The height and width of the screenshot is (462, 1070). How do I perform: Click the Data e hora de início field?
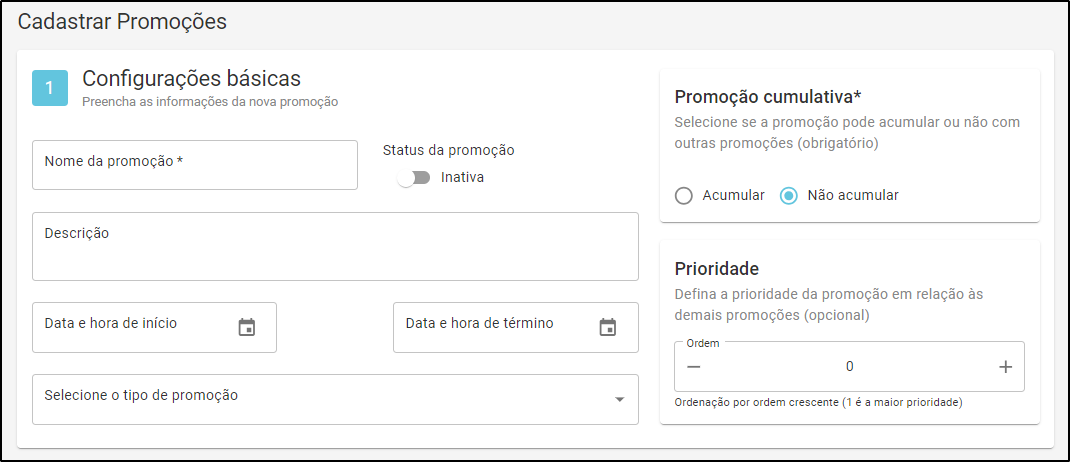tap(154, 328)
